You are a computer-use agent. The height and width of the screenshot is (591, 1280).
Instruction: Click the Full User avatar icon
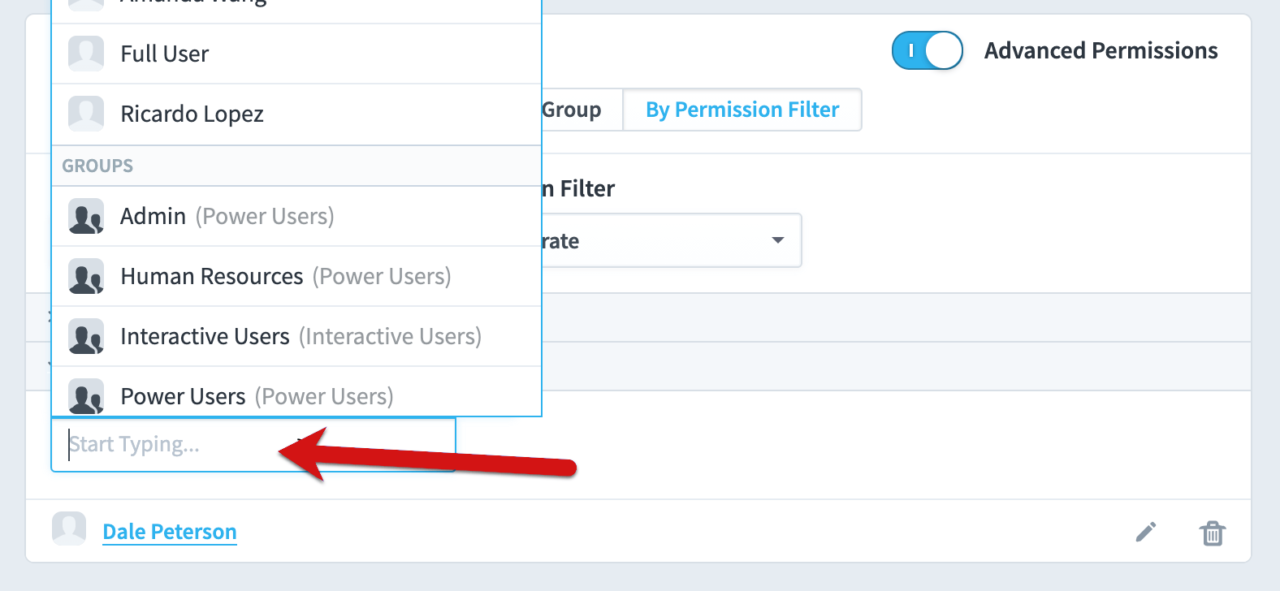coord(86,54)
